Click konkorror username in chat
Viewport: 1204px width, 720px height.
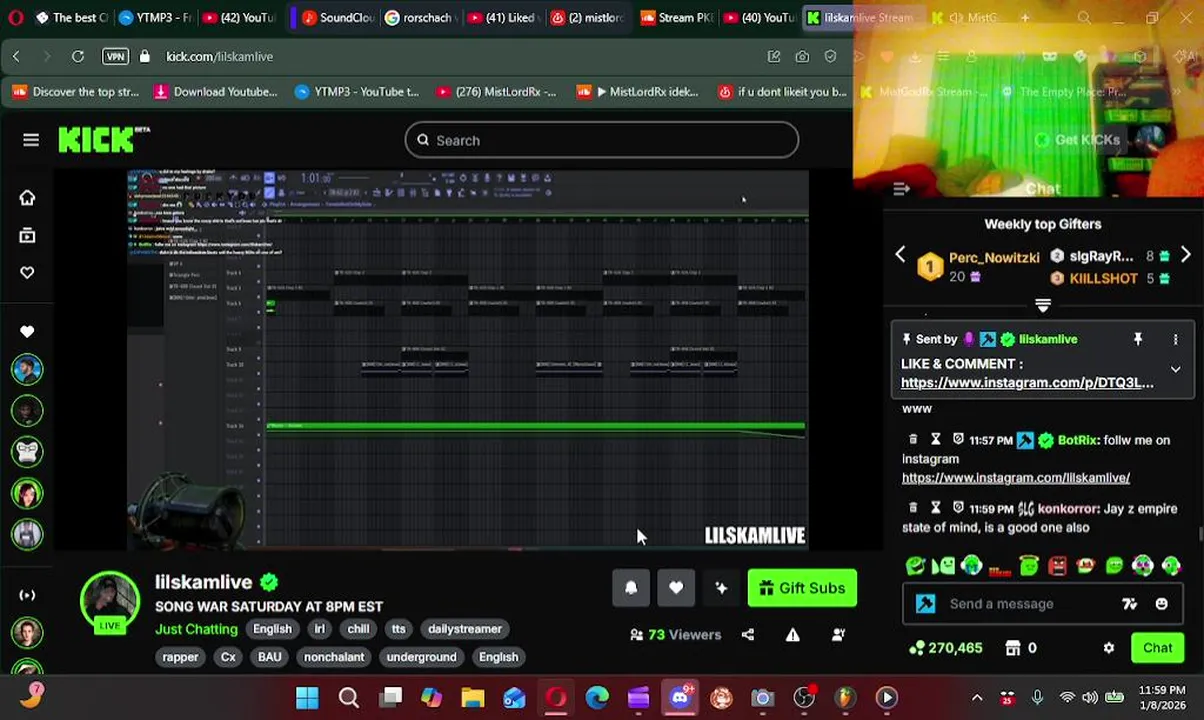pyautogui.click(x=1067, y=509)
